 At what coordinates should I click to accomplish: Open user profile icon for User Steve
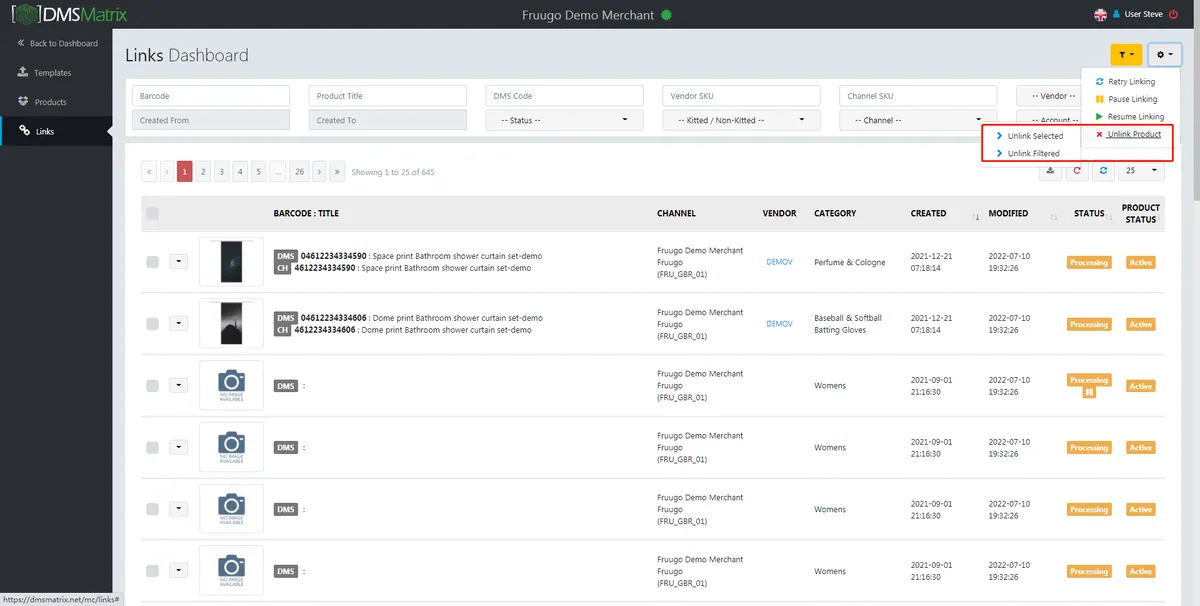click(x=1114, y=14)
